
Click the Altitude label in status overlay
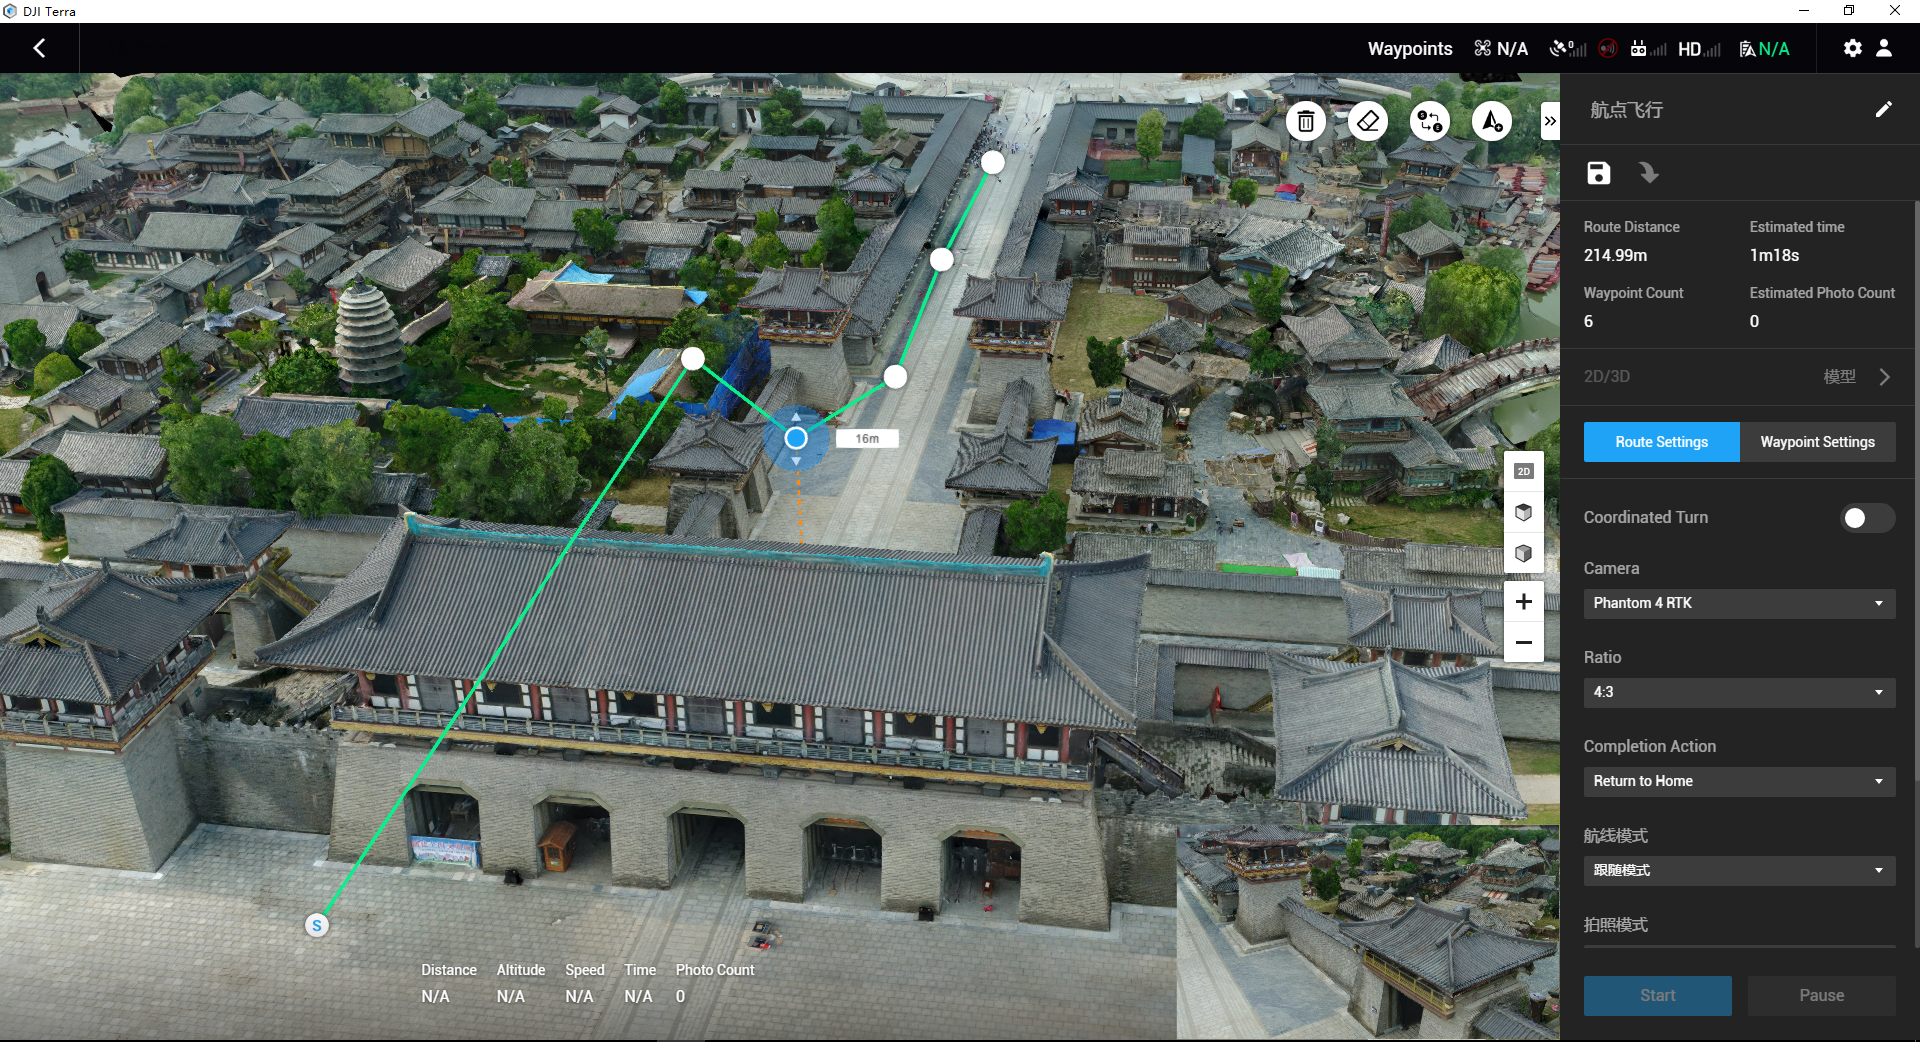521,970
